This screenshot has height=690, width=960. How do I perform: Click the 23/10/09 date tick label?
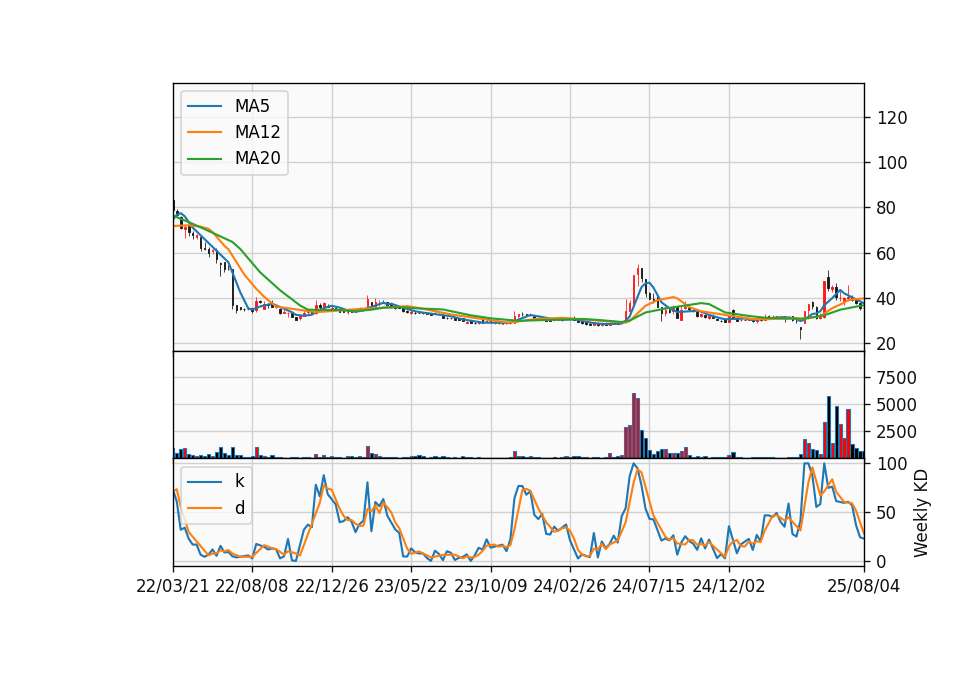(x=490, y=586)
